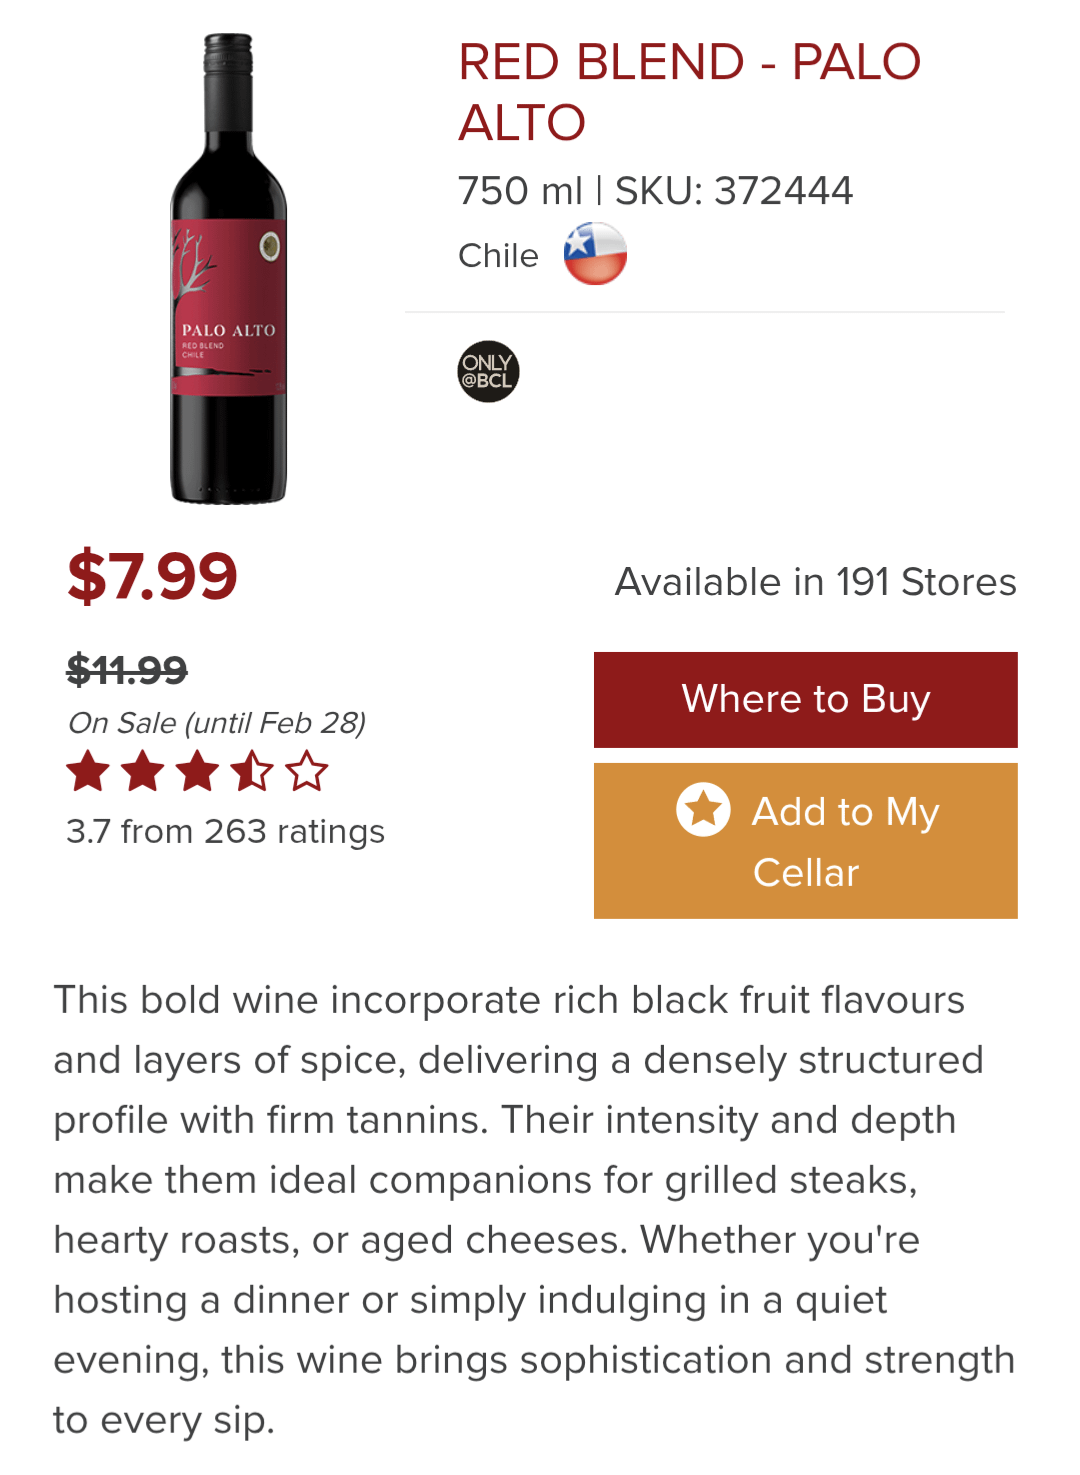Click the Add to My Cellar label
The image size is (1080, 1475).
click(x=844, y=841)
